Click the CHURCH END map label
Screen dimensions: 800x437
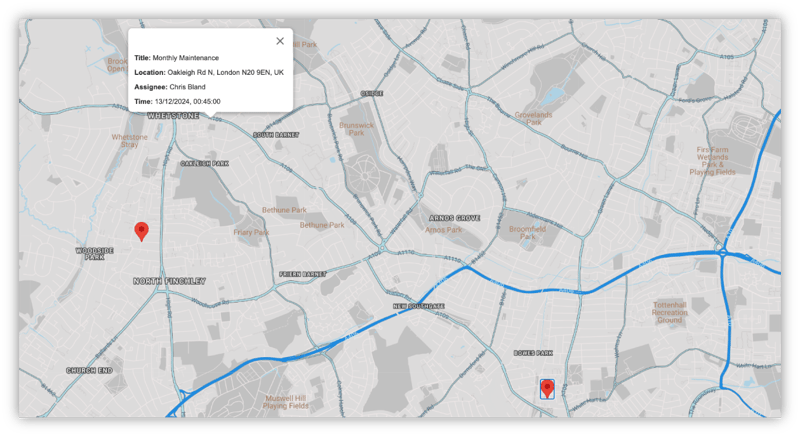click(x=89, y=370)
